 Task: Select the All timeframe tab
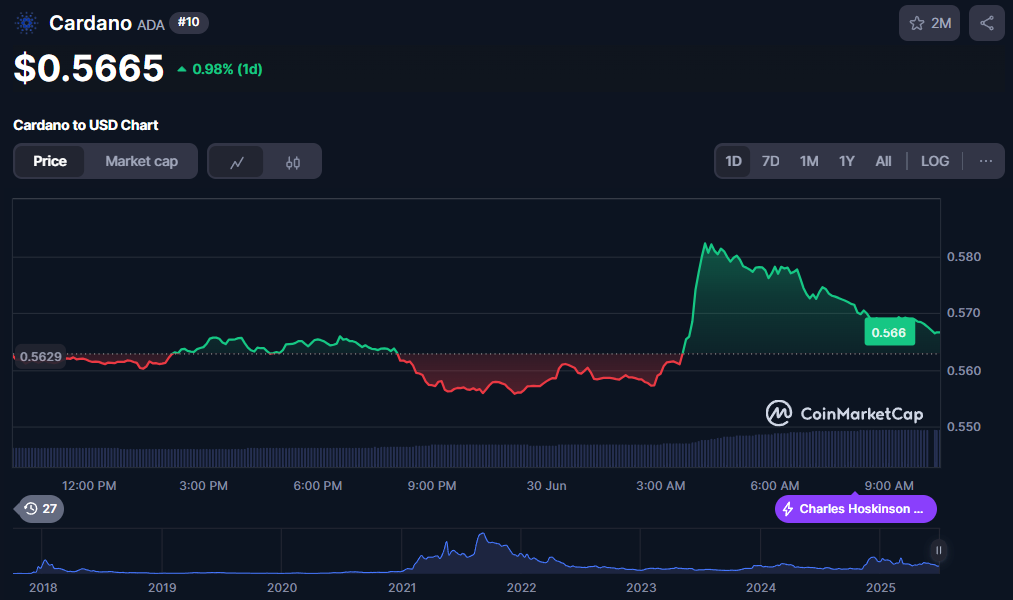883,160
